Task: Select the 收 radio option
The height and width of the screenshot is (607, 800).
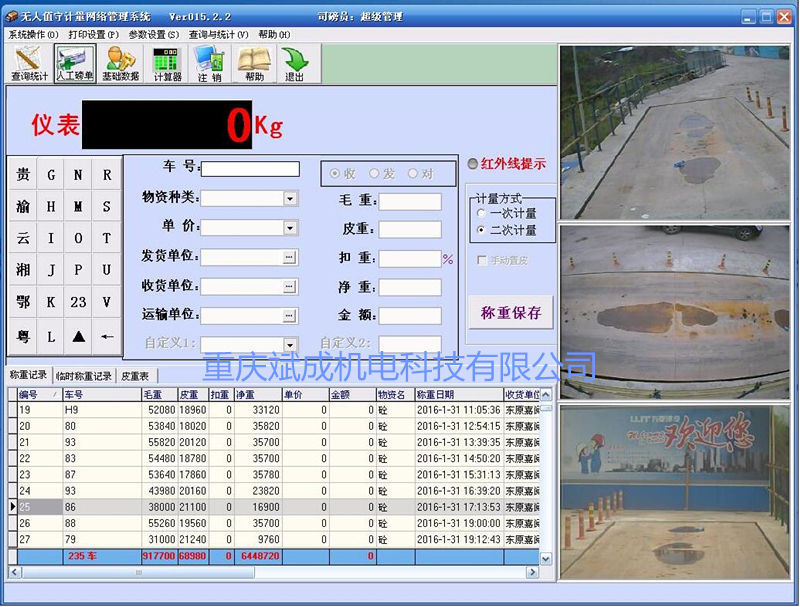Action: coord(335,174)
